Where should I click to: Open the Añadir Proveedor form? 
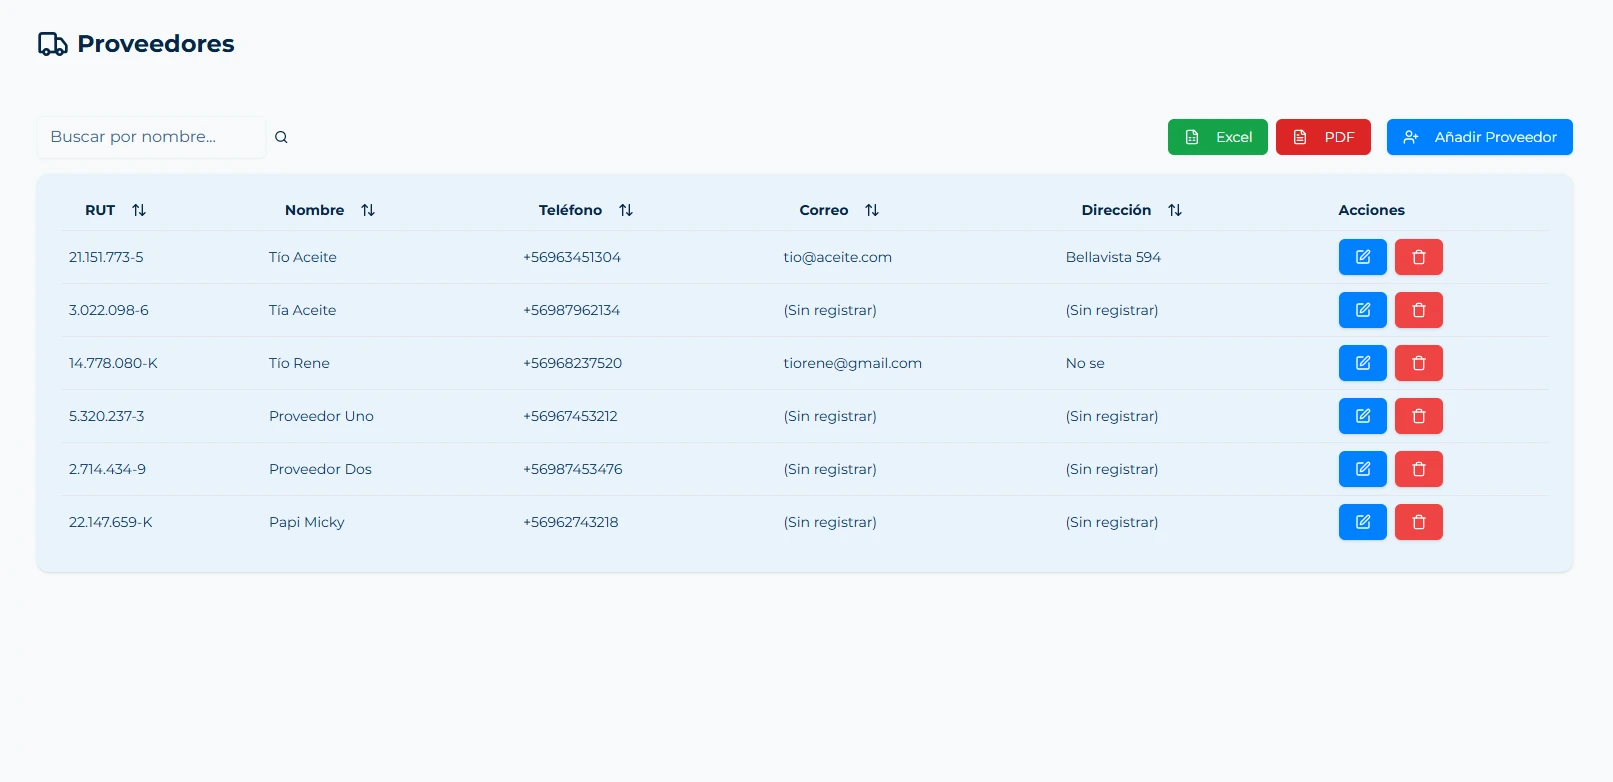[x=1479, y=137]
